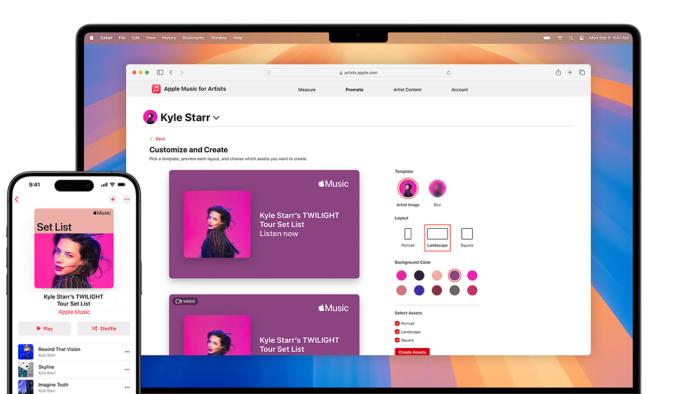Toggle the Portrait asset checkbox
Screen dimensions: 700x394
[397, 323]
